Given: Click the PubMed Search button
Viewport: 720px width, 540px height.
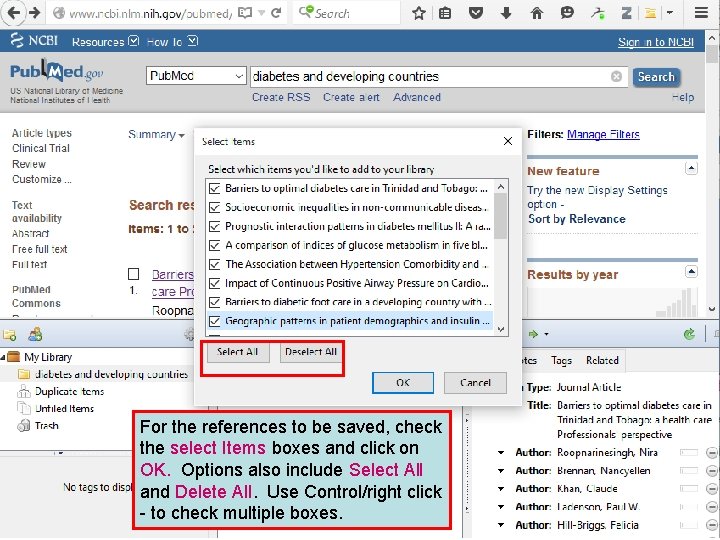Looking at the screenshot, I should click(656, 77).
